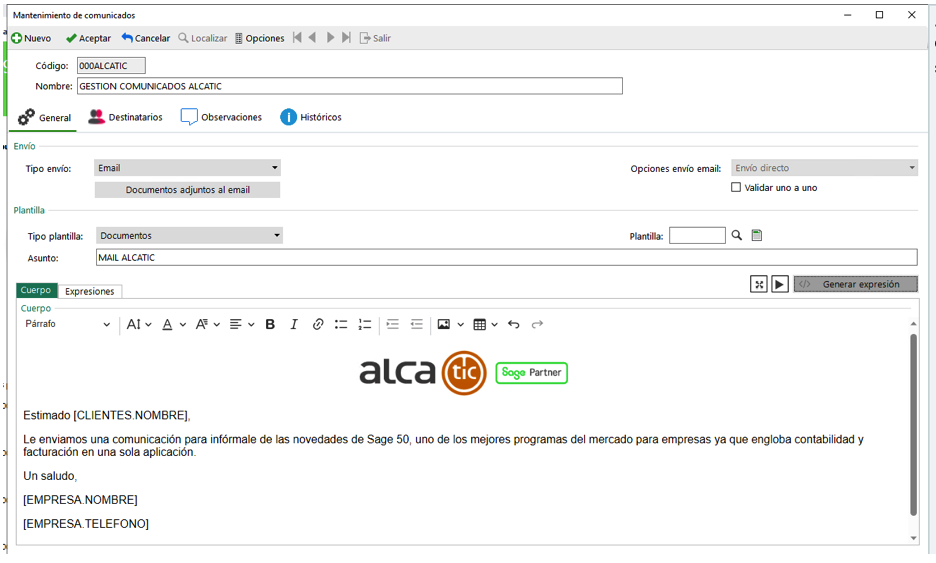Toggle the Validar uno a uno checkbox

point(736,187)
